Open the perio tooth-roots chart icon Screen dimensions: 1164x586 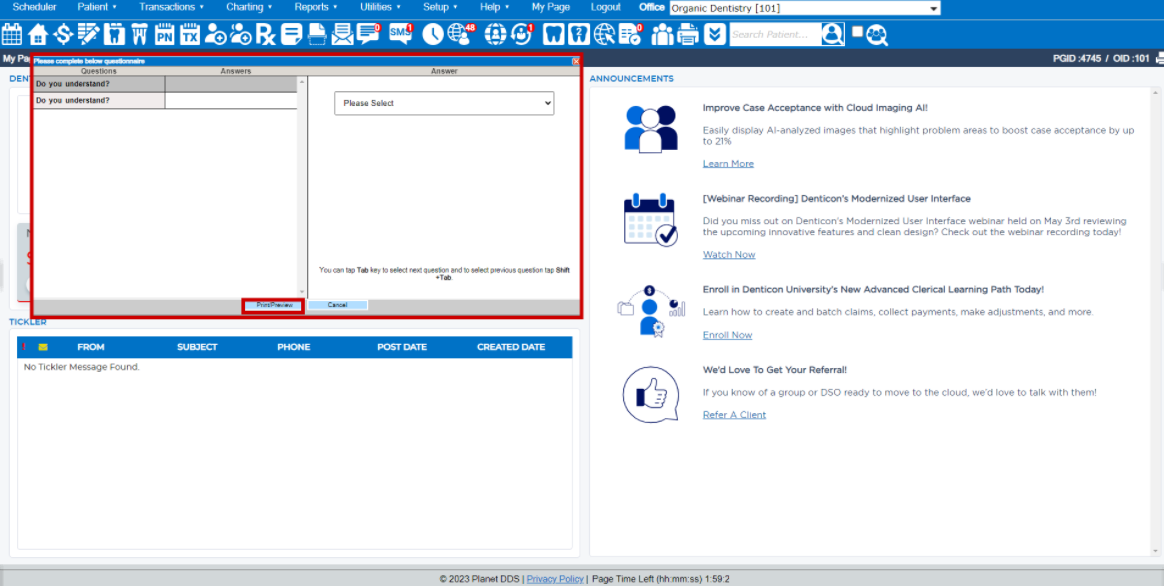140,34
